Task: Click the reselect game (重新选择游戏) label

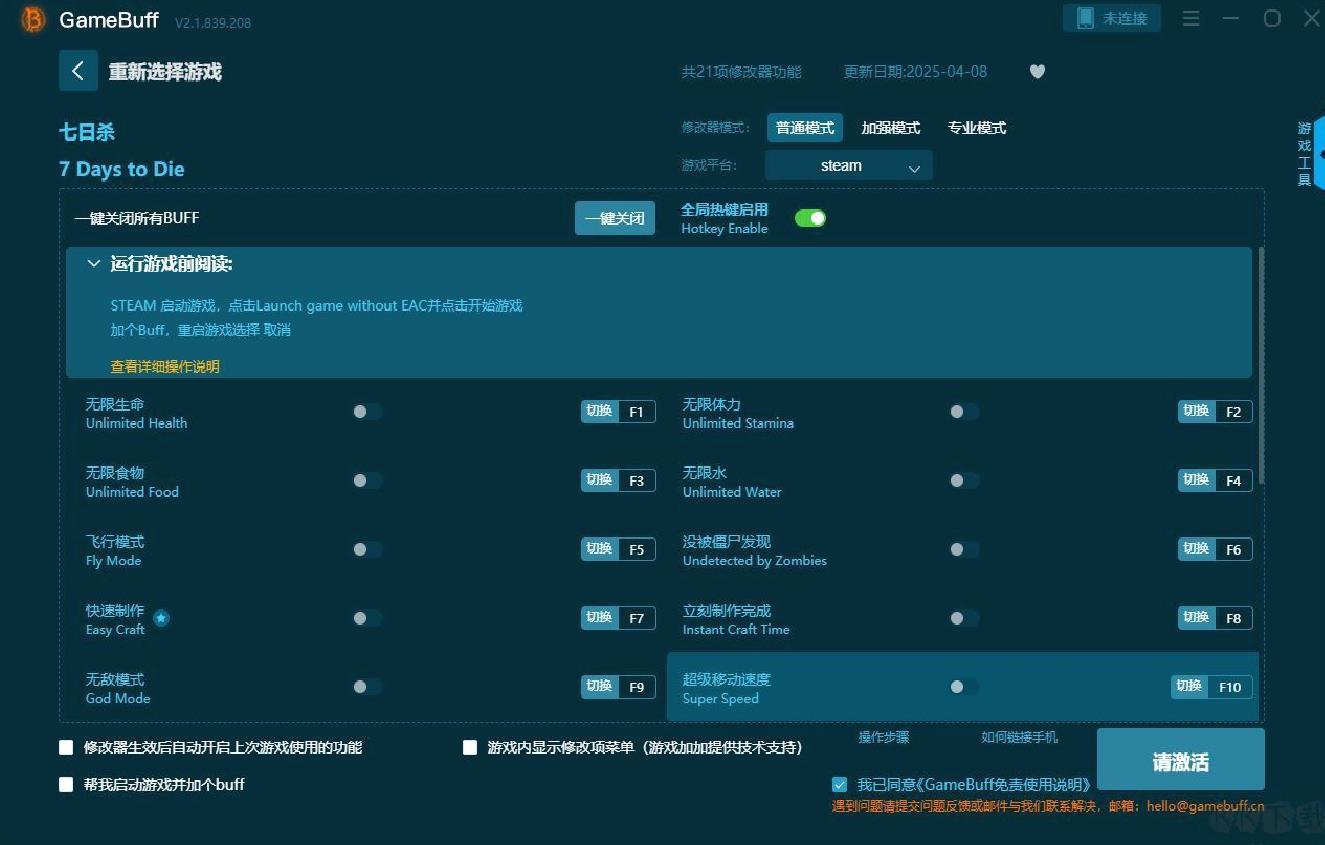Action: point(165,72)
